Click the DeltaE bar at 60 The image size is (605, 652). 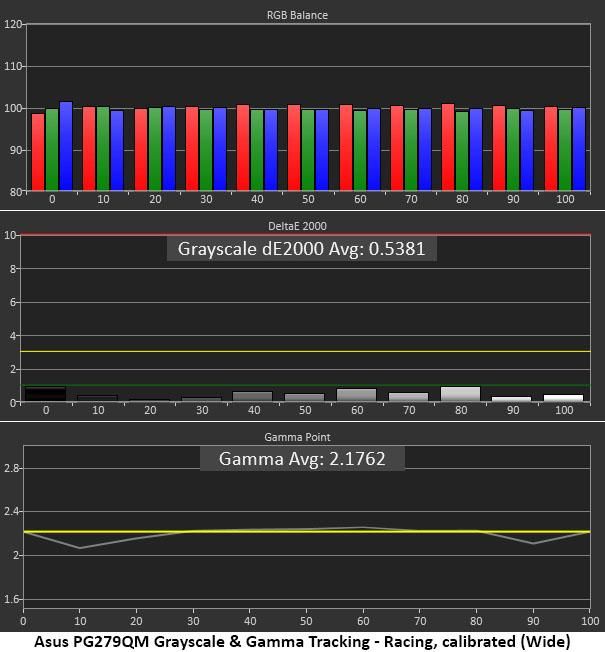point(356,395)
